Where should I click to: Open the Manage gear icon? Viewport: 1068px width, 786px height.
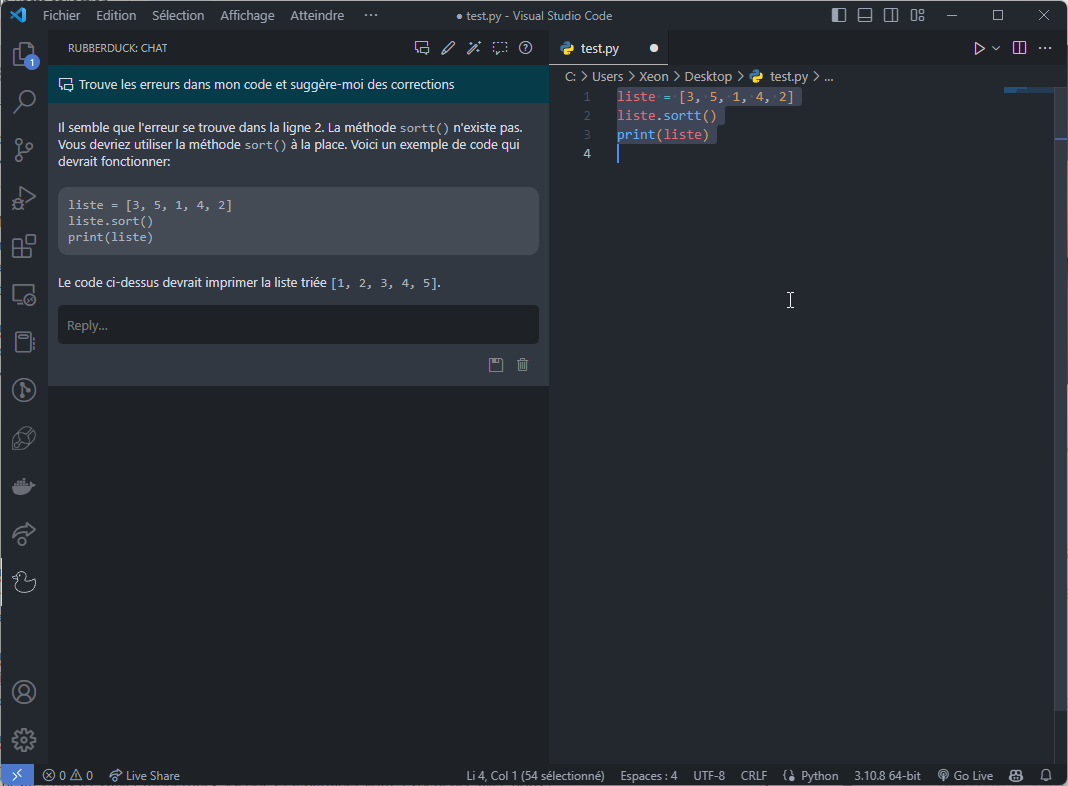[x=25, y=740]
